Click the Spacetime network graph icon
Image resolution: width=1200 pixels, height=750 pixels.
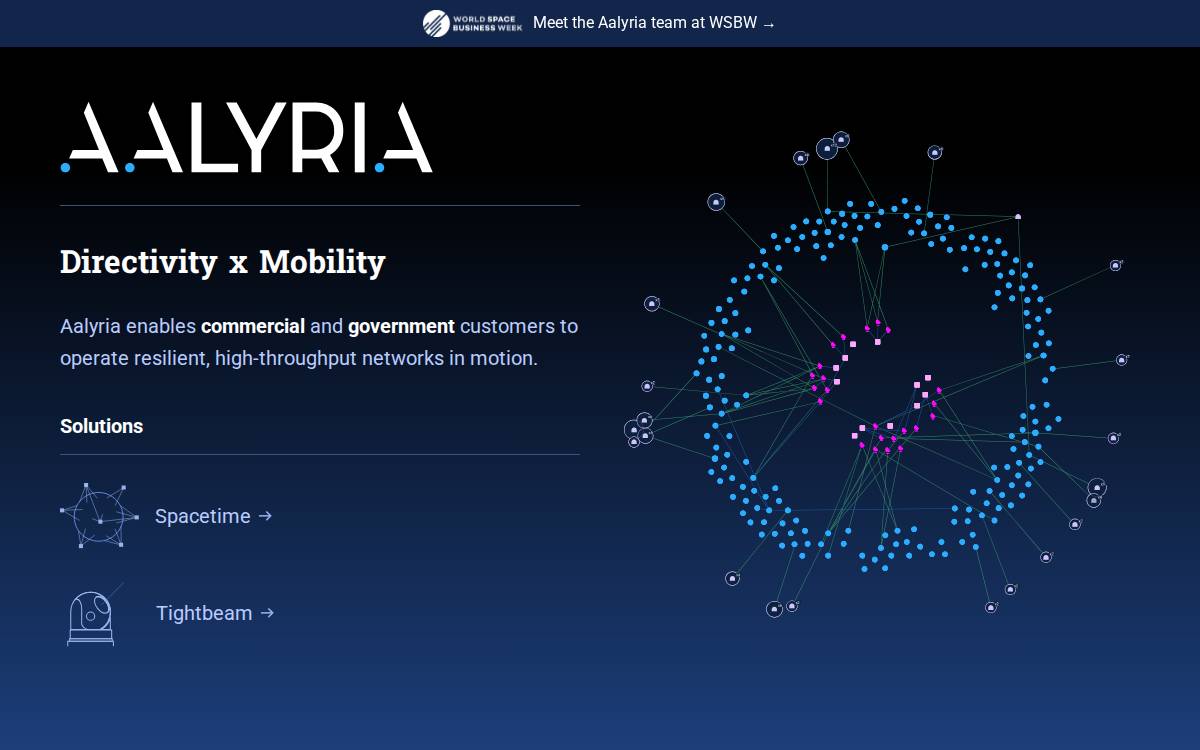point(99,515)
